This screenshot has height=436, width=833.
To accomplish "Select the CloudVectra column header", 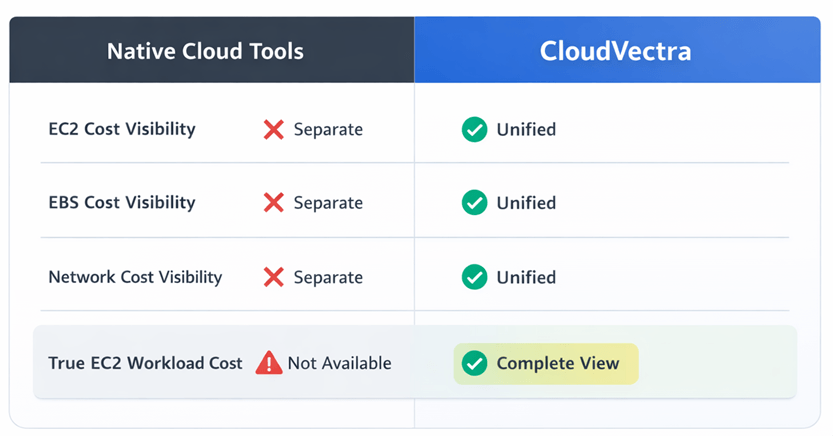I will click(x=617, y=50).
